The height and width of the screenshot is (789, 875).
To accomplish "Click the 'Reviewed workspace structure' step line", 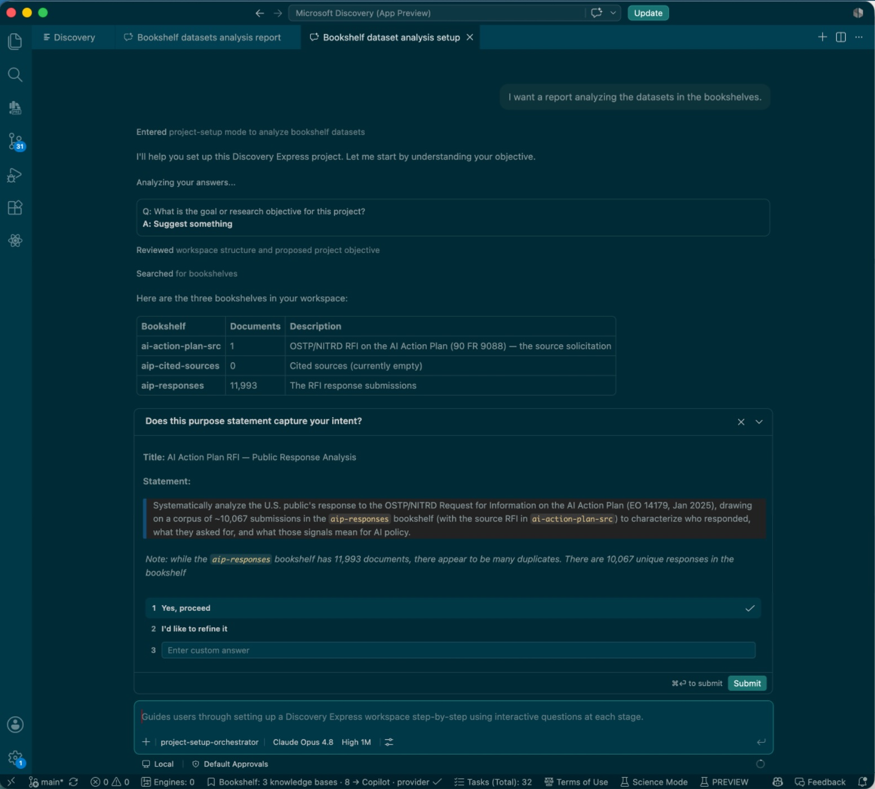I will click(258, 250).
